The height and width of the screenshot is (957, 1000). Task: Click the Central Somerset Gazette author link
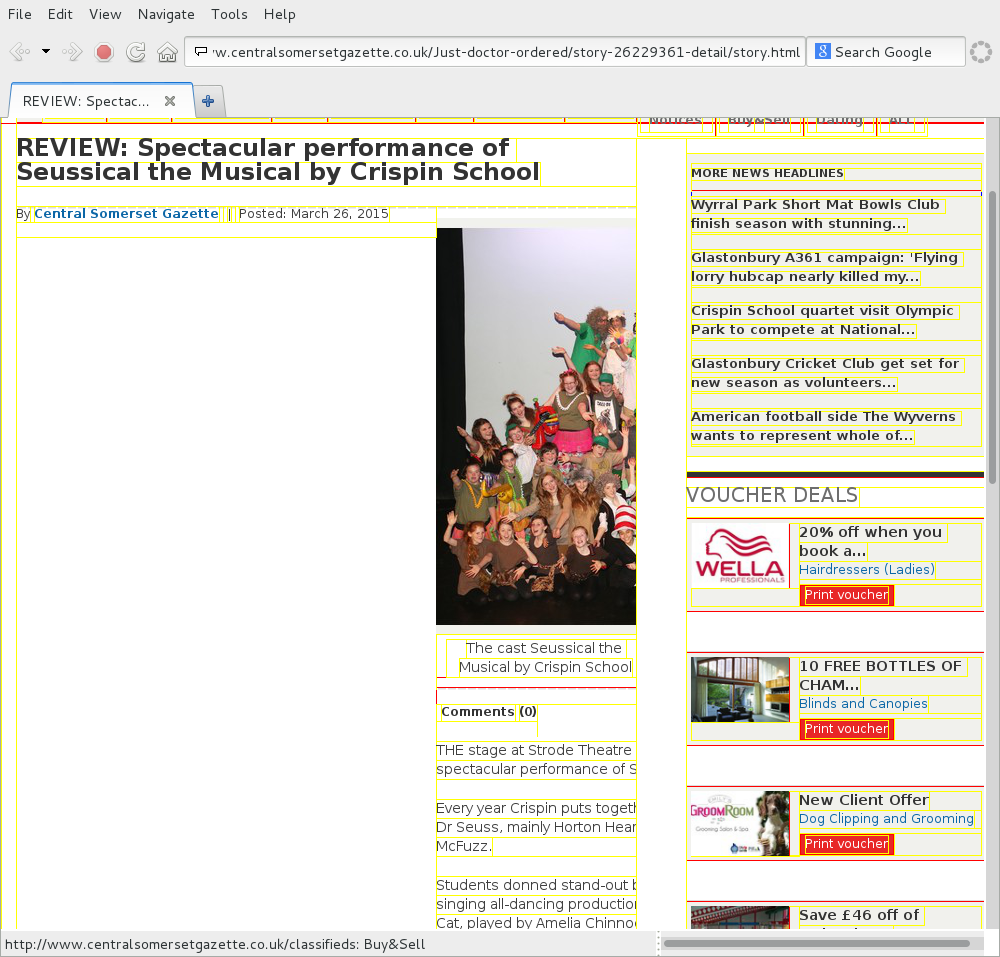point(126,214)
